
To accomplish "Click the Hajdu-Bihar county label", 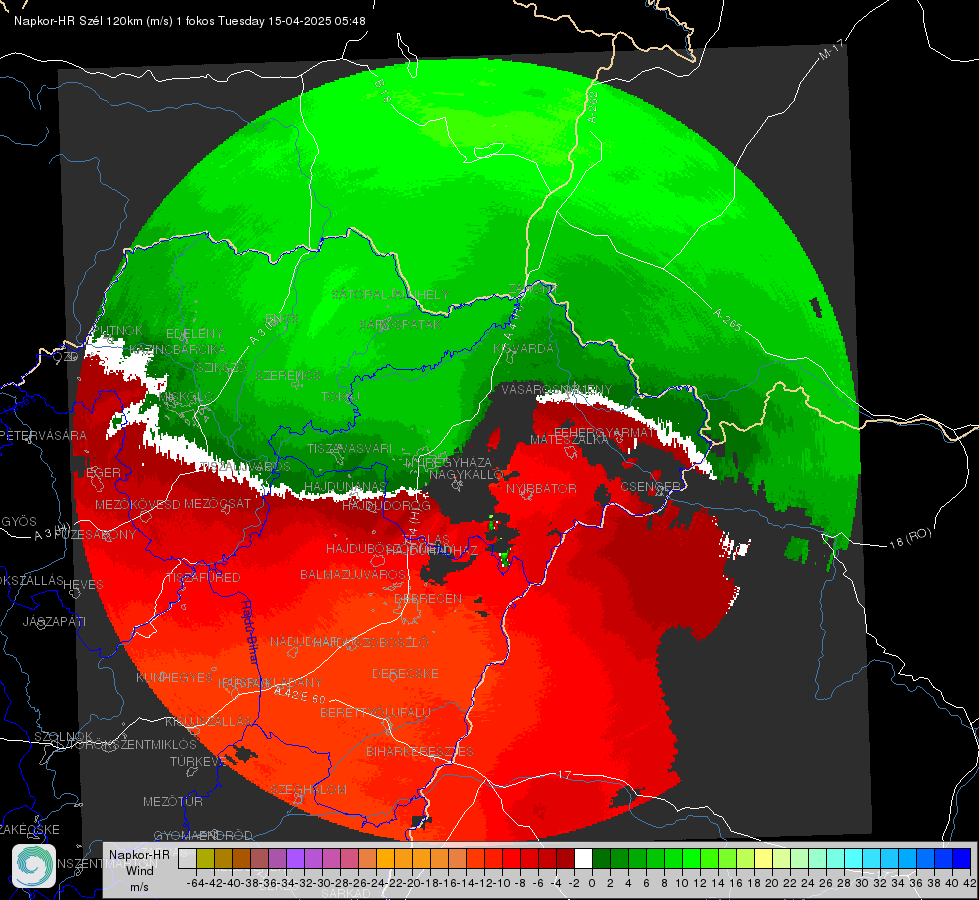I will click(x=250, y=631).
